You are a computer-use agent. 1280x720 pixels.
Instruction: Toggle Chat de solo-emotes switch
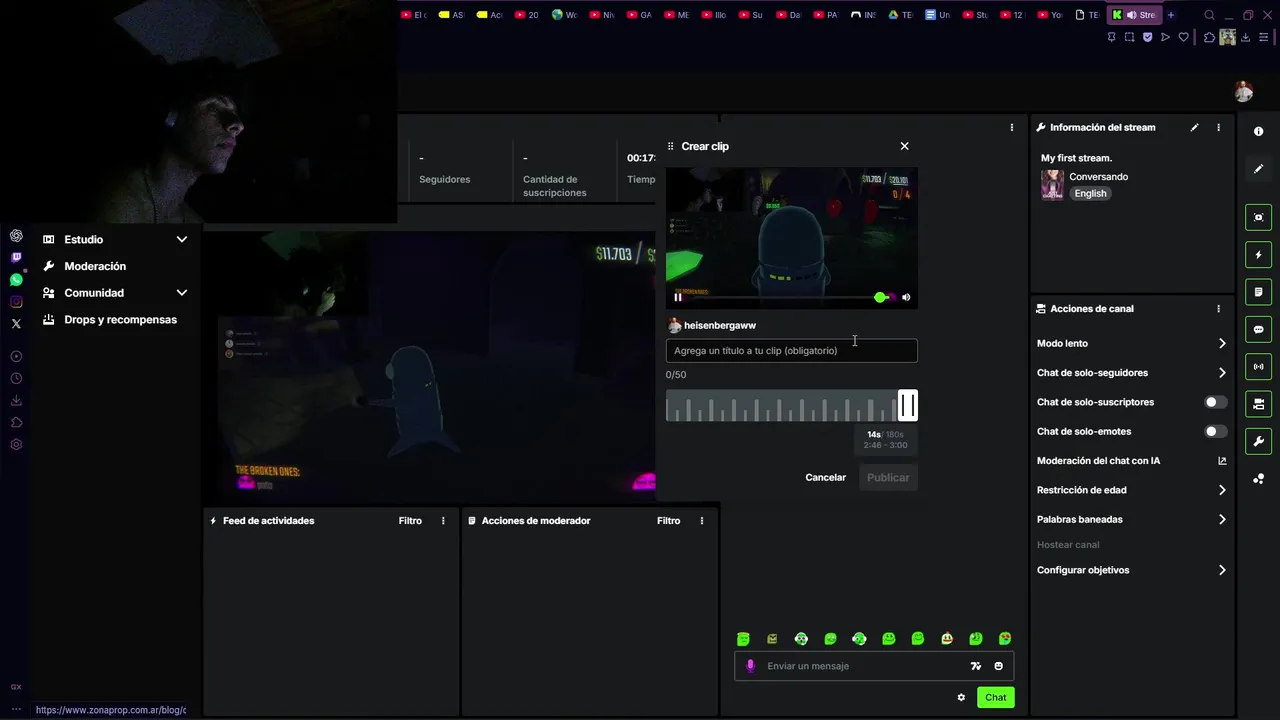[1215, 432]
